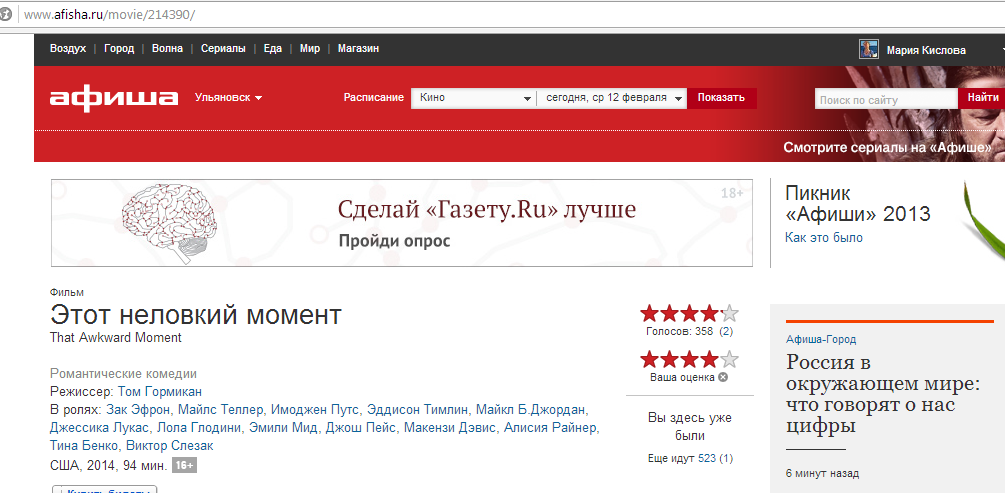
Task: Open the Еще идут 523 link
Action: point(706,458)
